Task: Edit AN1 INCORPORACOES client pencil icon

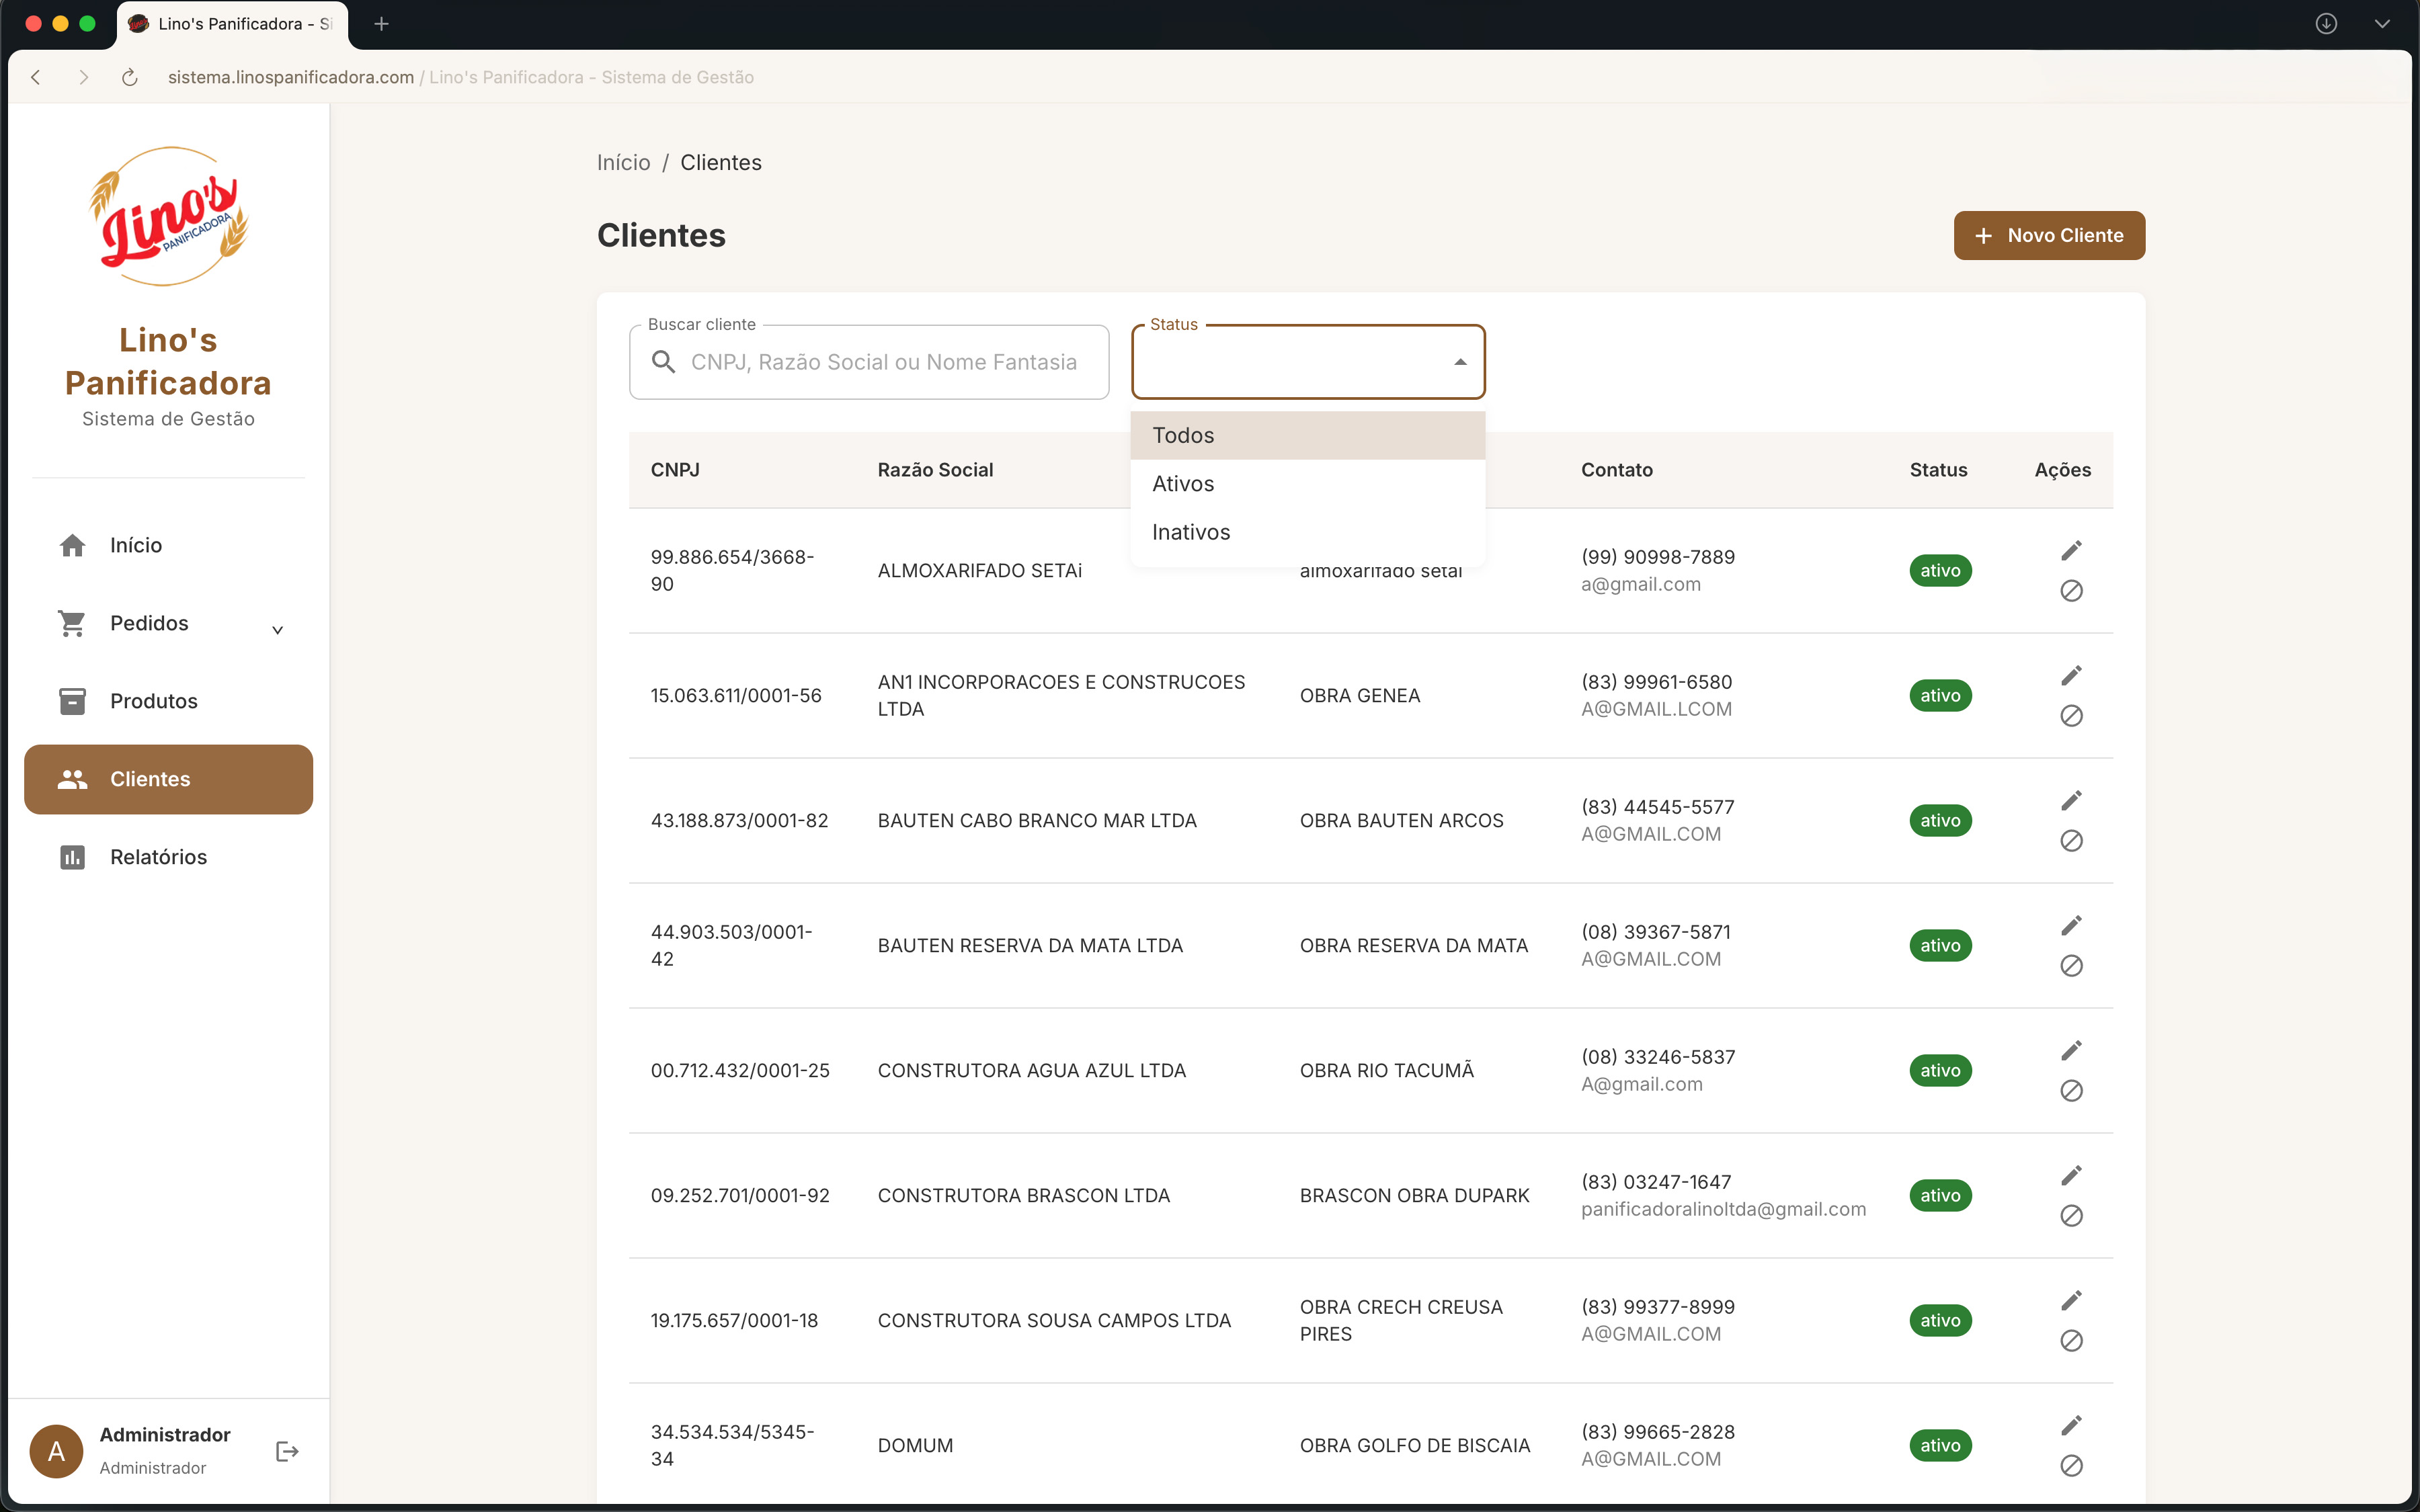Action: pyautogui.click(x=2071, y=676)
